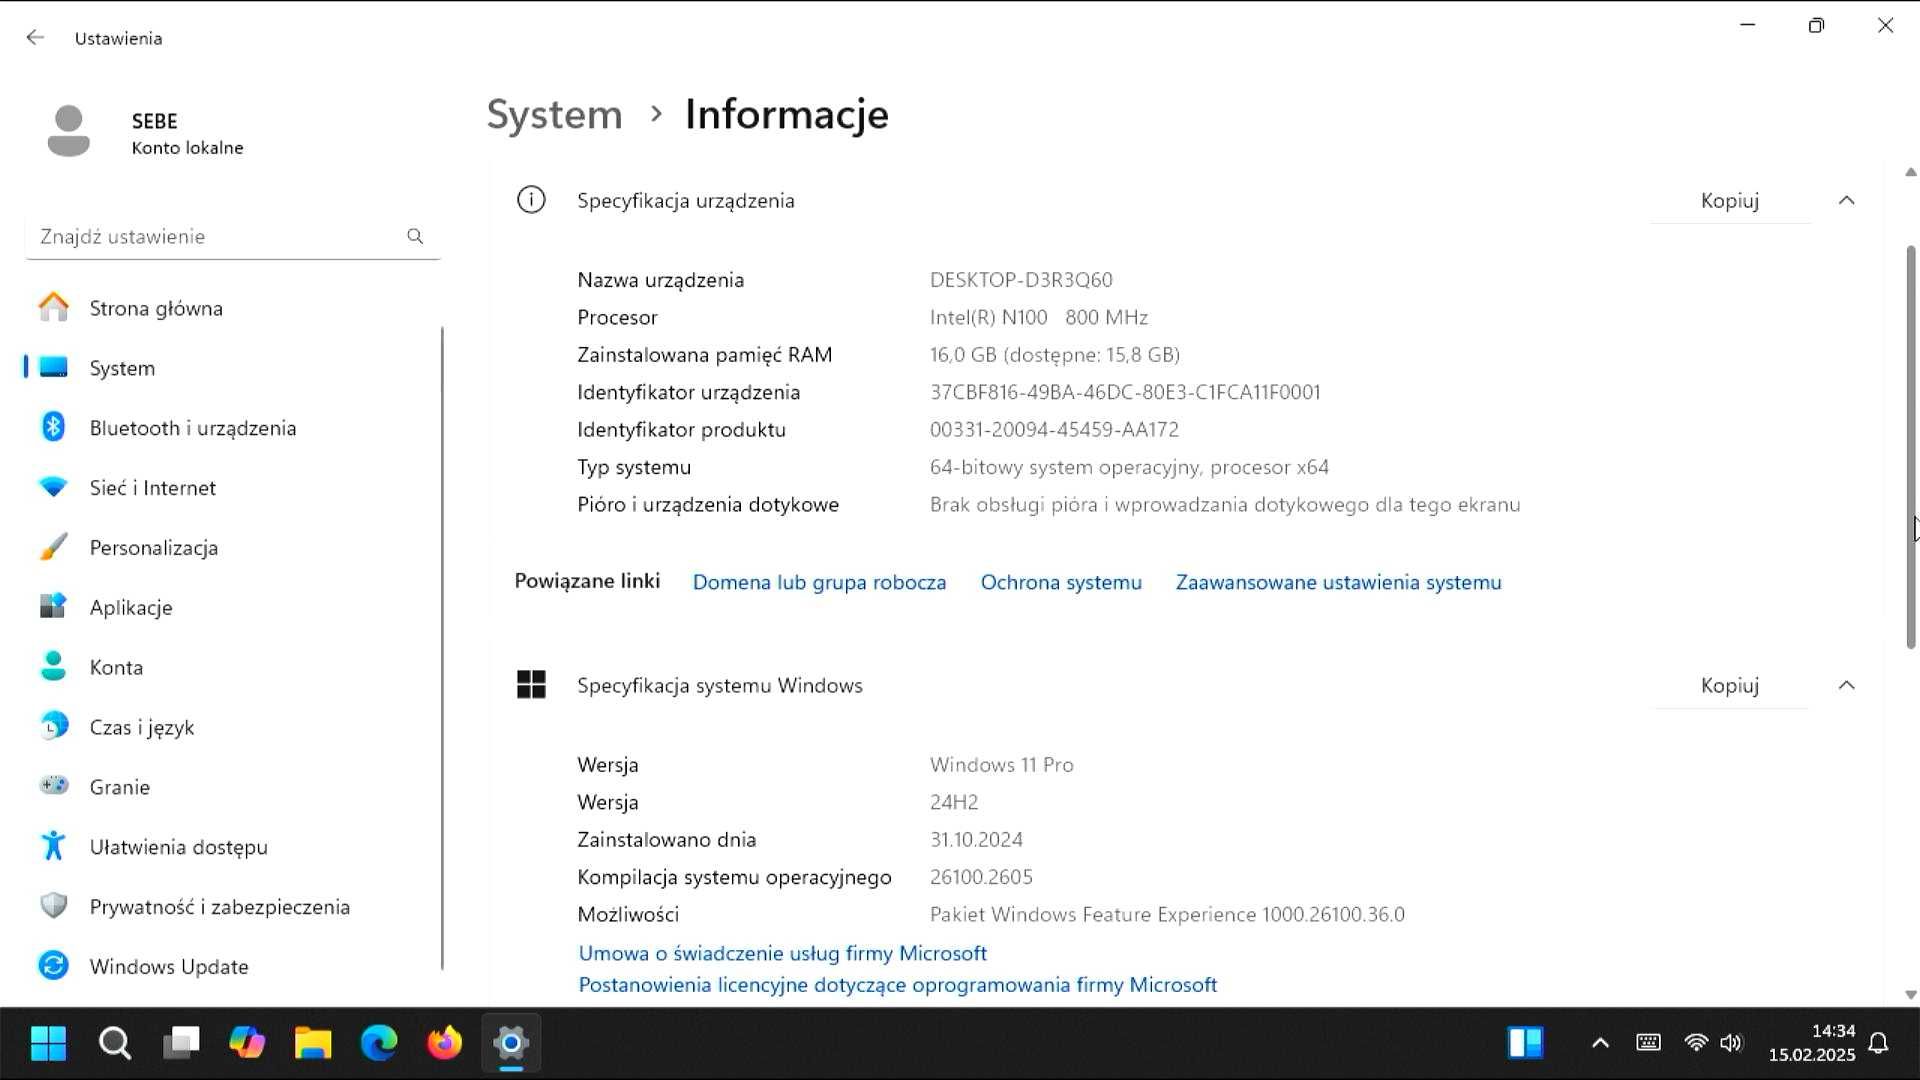Select Bluetooth i urządzenia menu item
The width and height of the screenshot is (1920, 1080).
(232, 427)
